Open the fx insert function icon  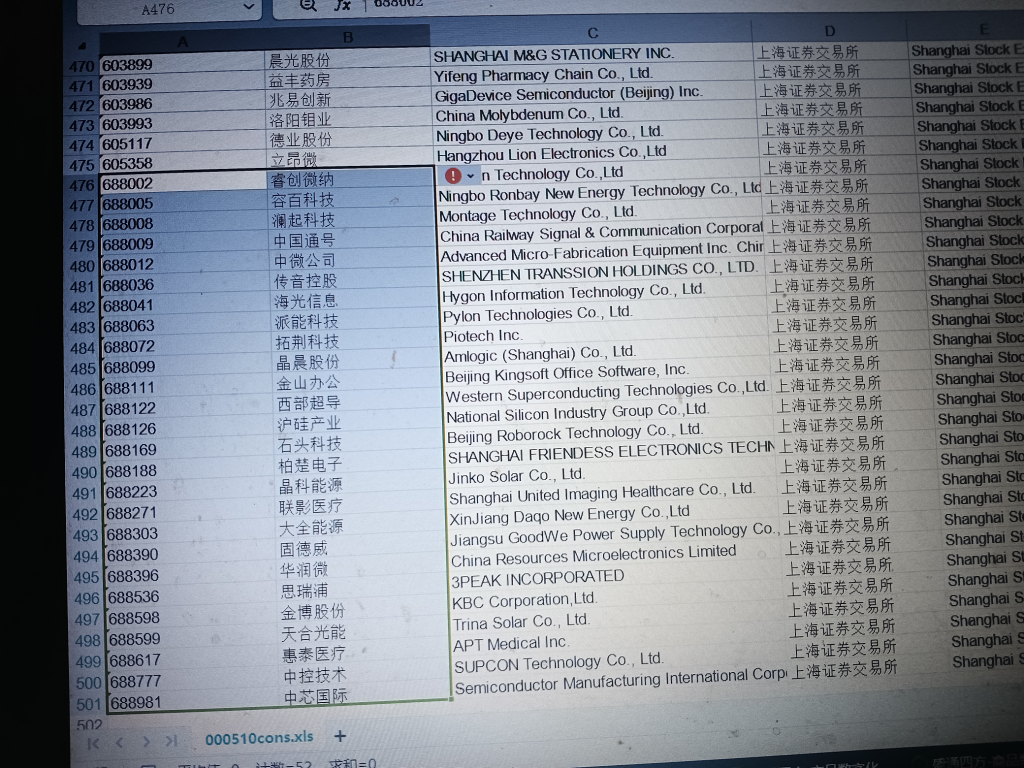[x=342, y=5]
